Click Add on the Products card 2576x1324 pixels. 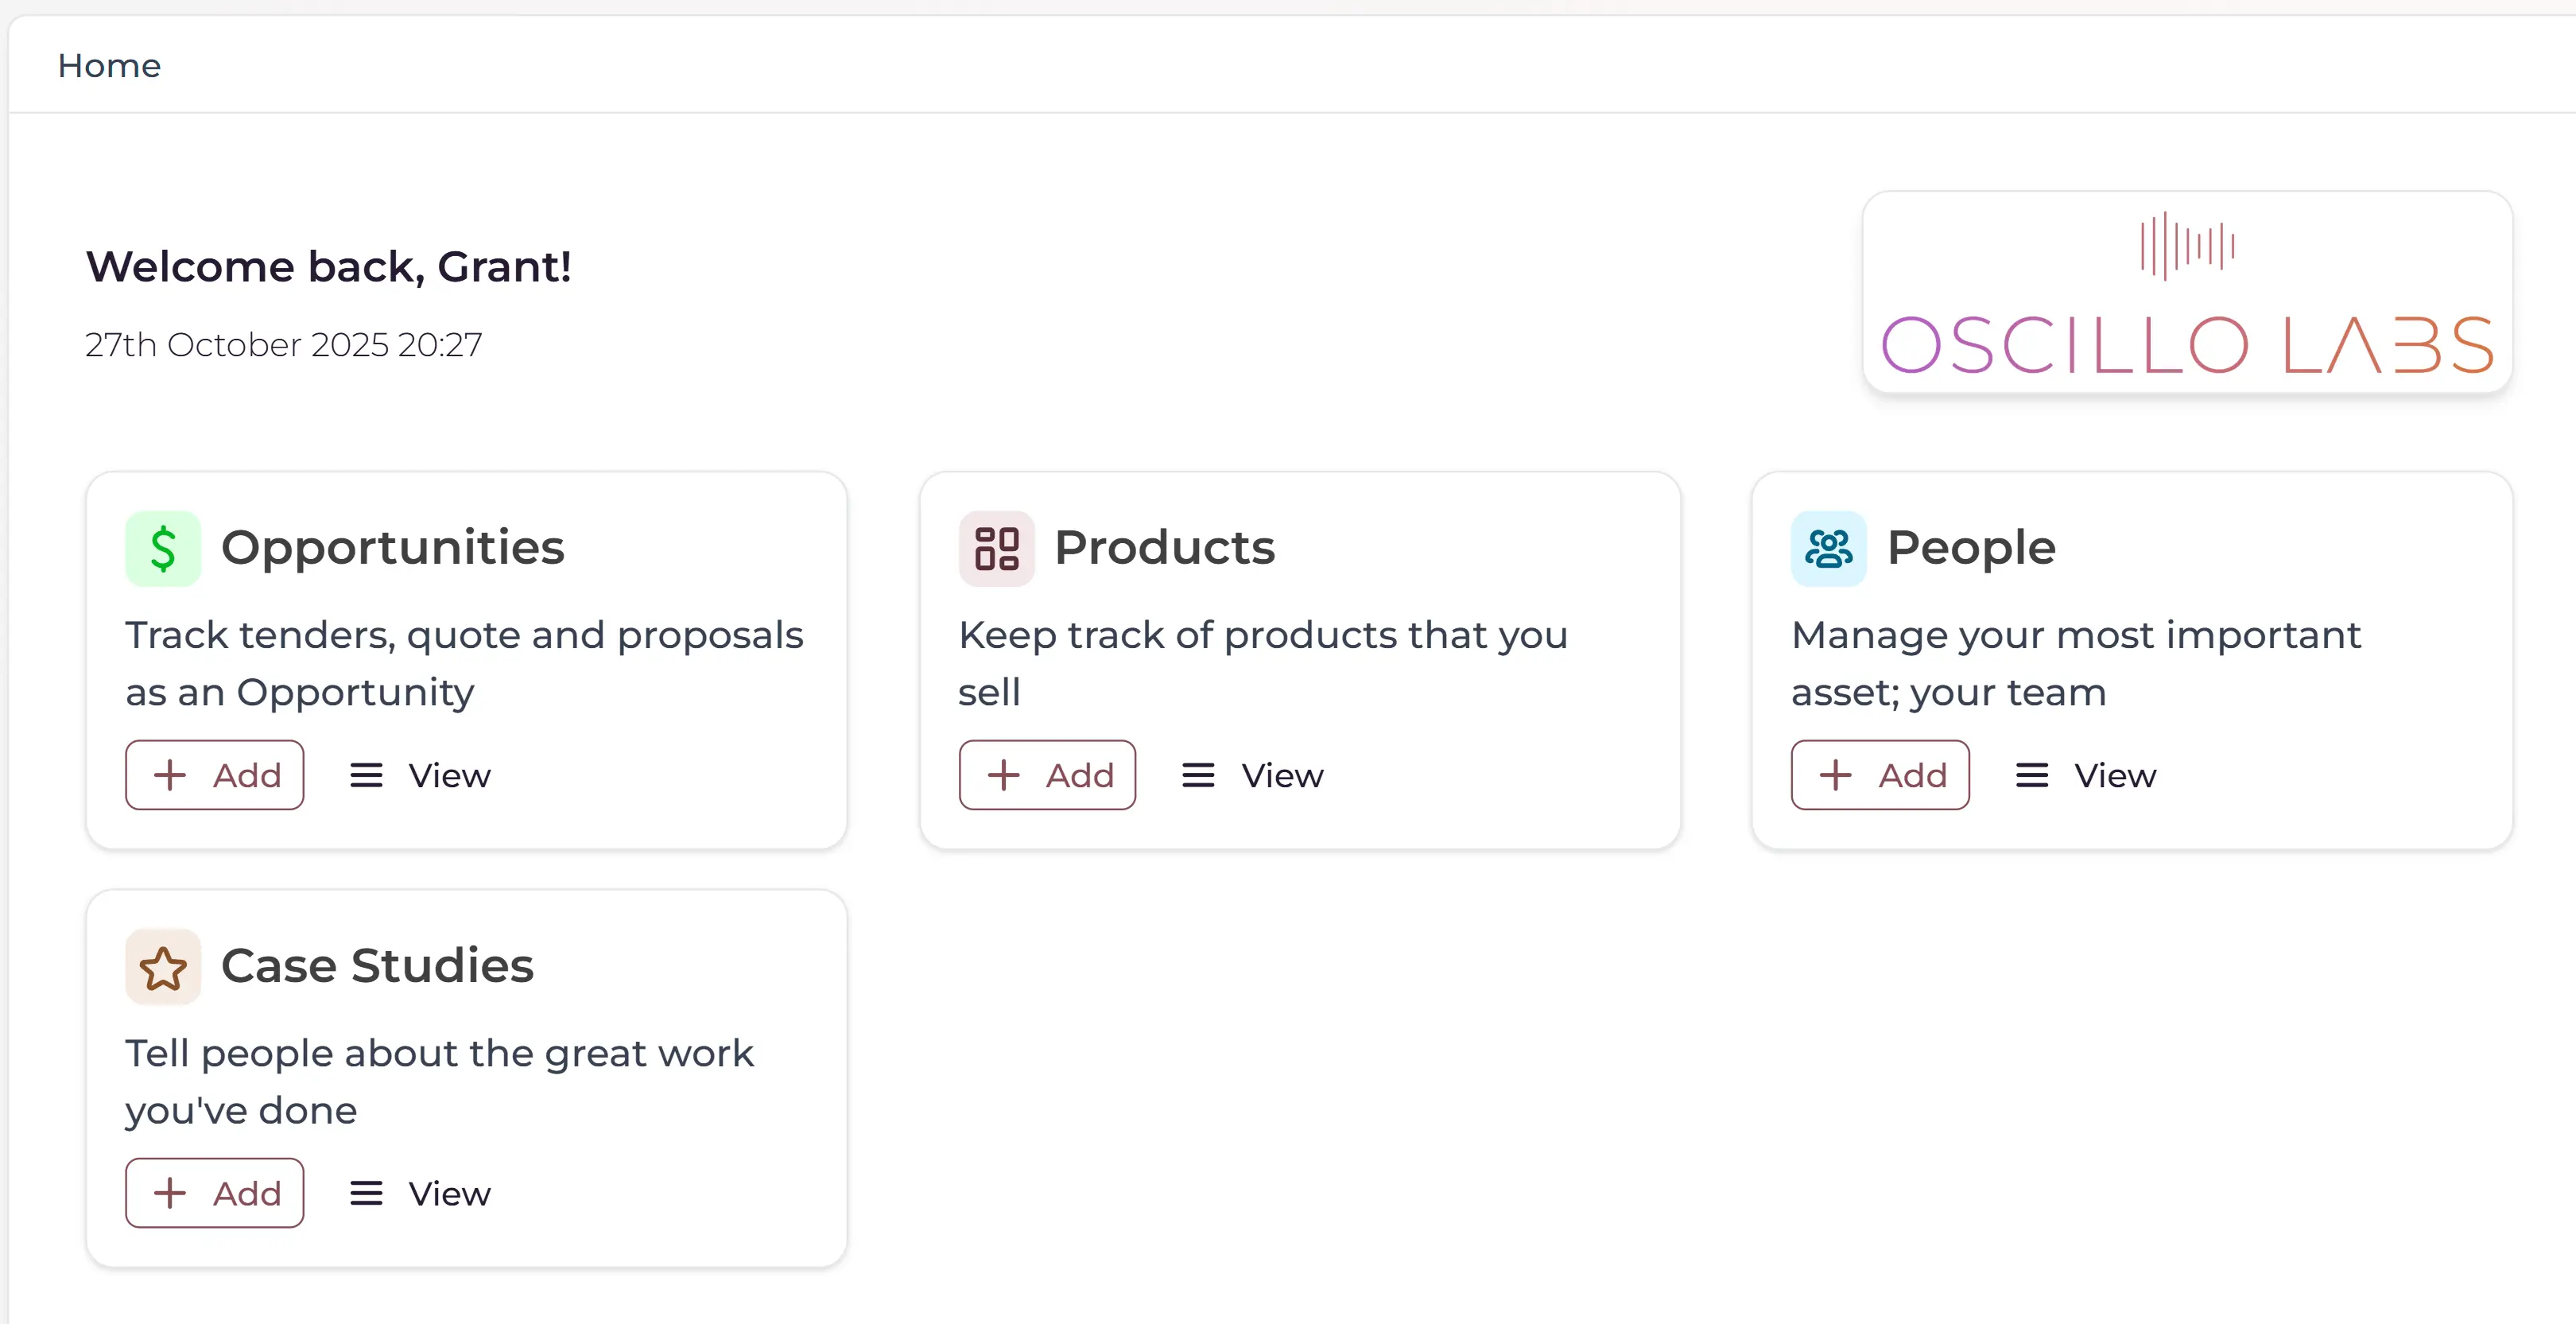pyautogui.click(x=1047, y=775)
